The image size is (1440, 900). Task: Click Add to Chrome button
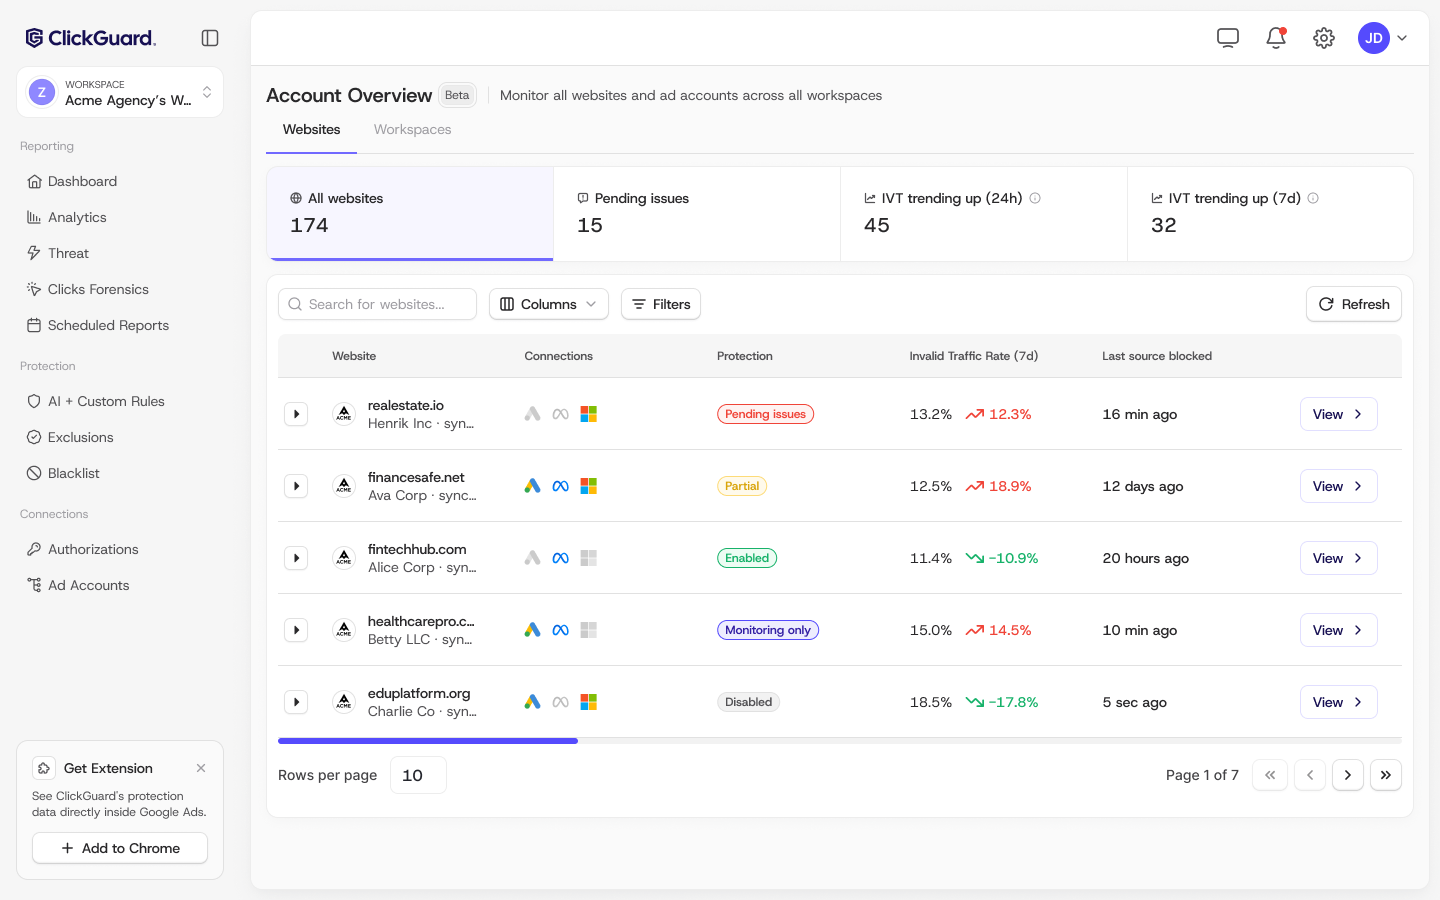click(x=120, y=848)
